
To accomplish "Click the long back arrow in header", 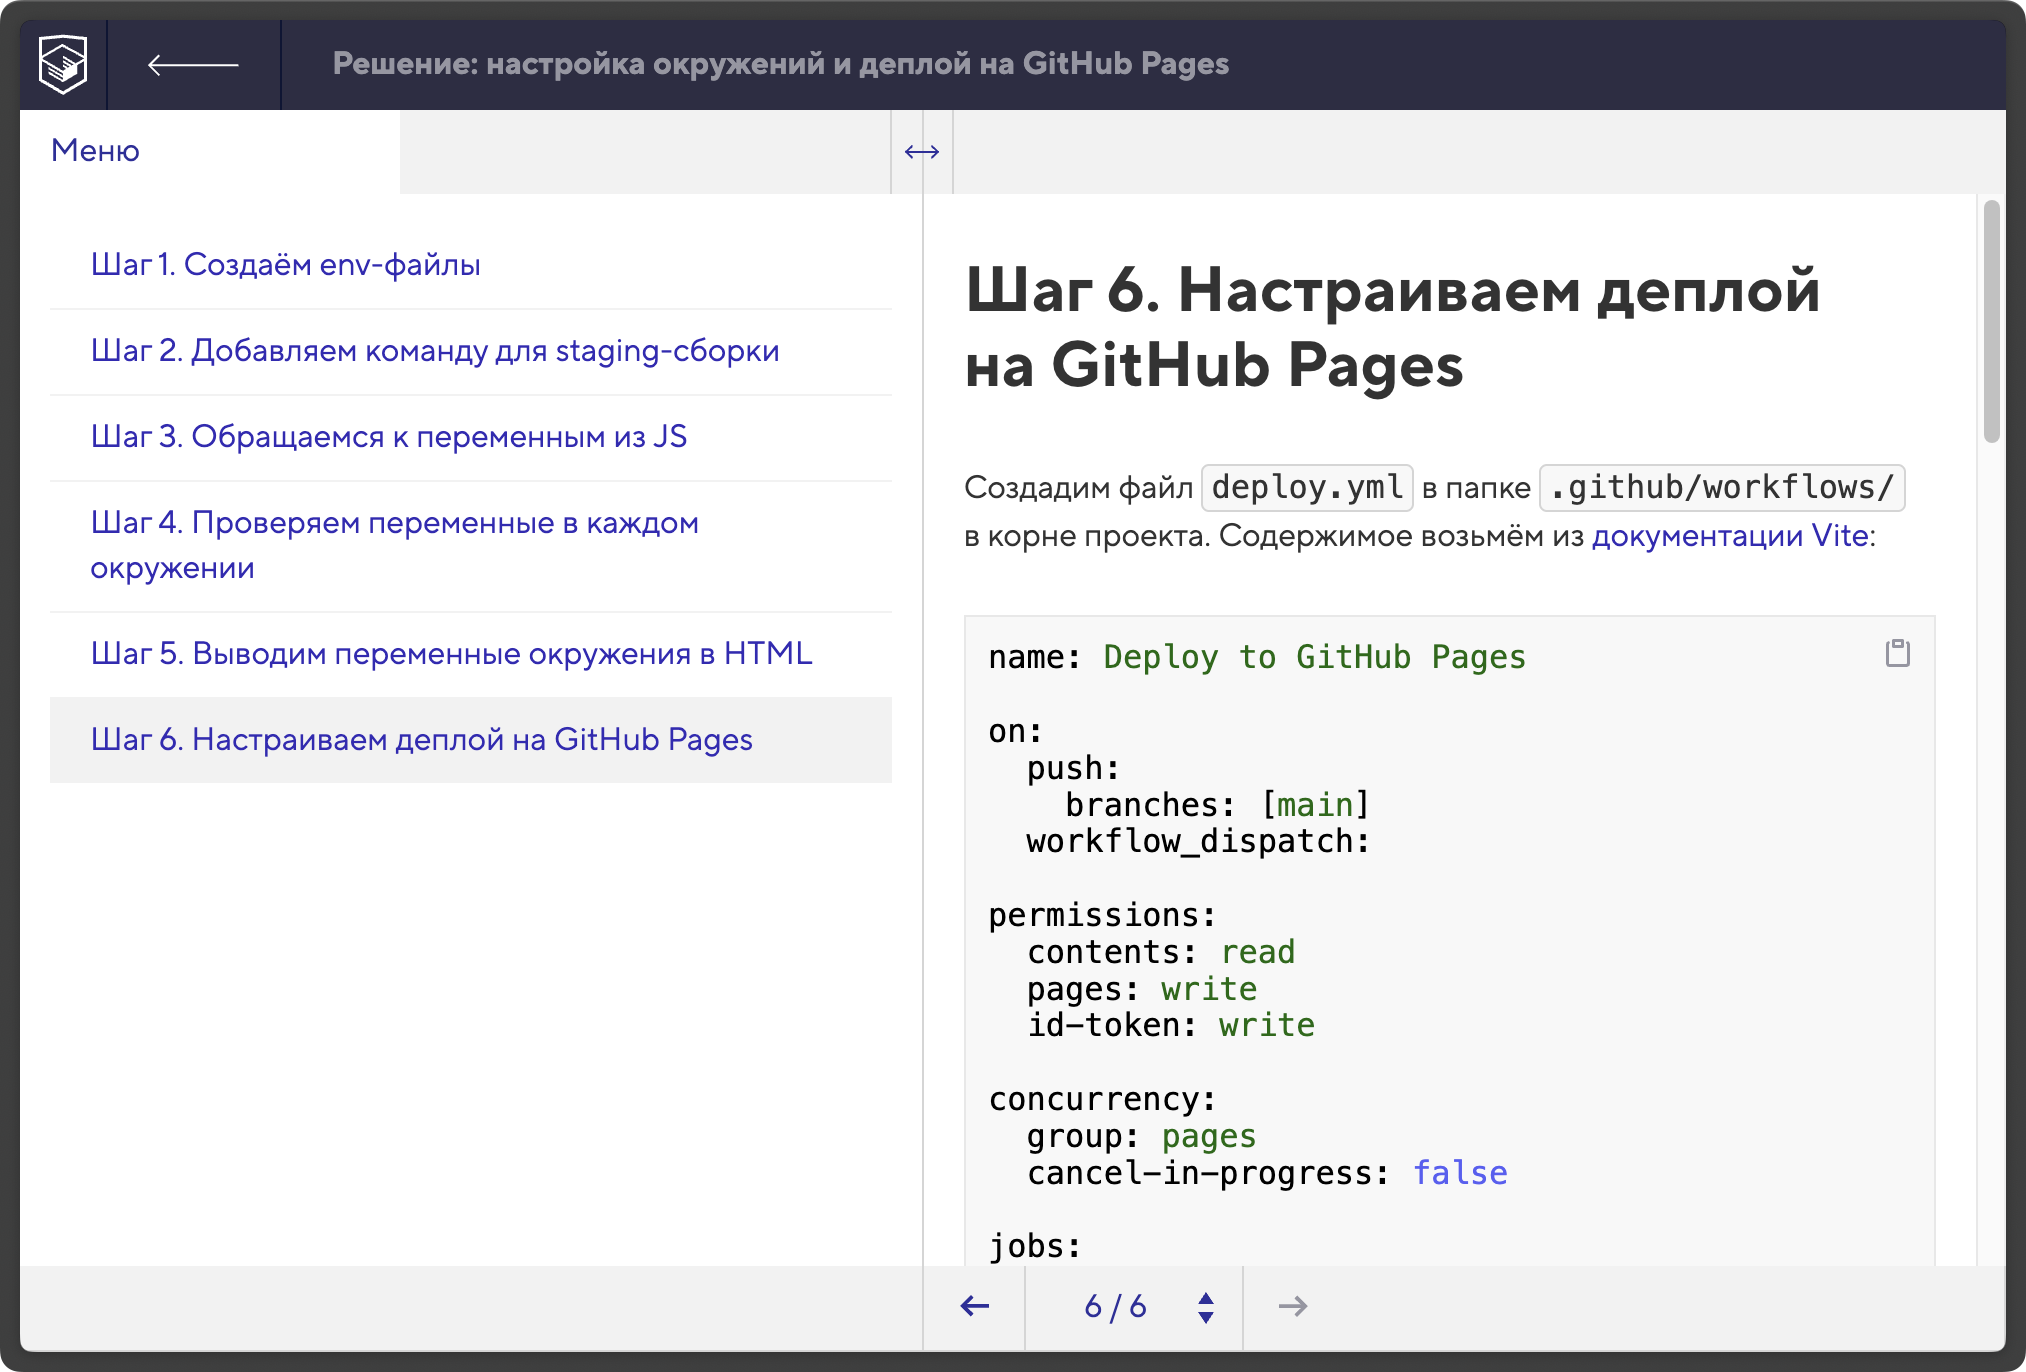I will click(193, 65).
